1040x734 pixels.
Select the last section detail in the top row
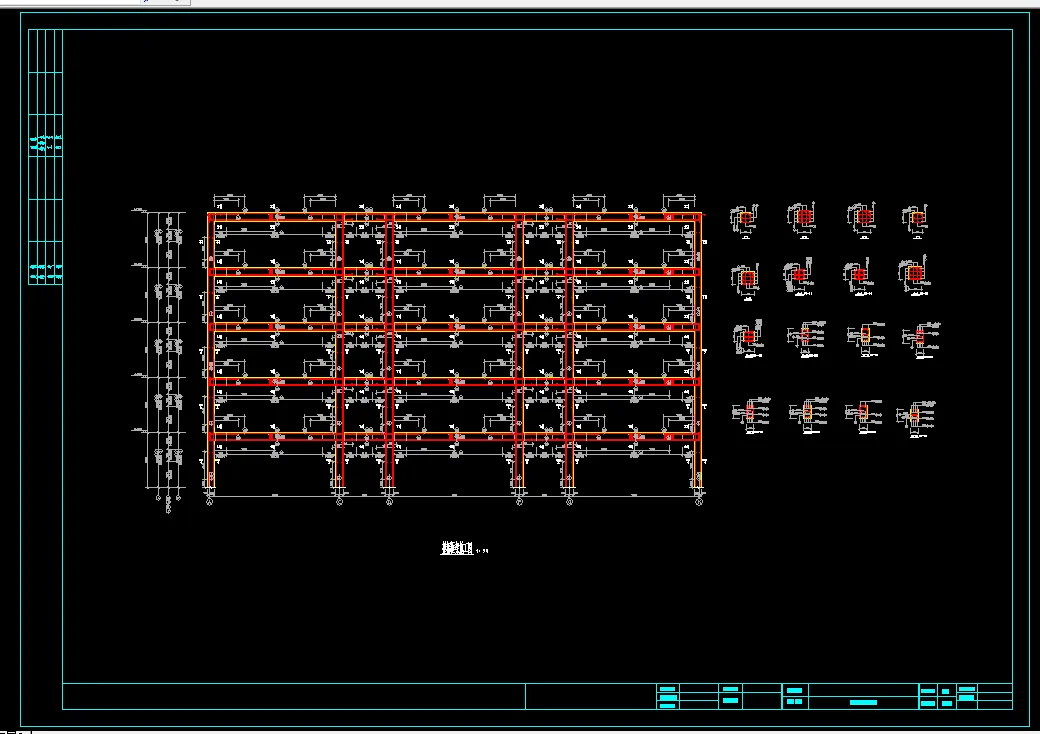(x=916, y=221)
